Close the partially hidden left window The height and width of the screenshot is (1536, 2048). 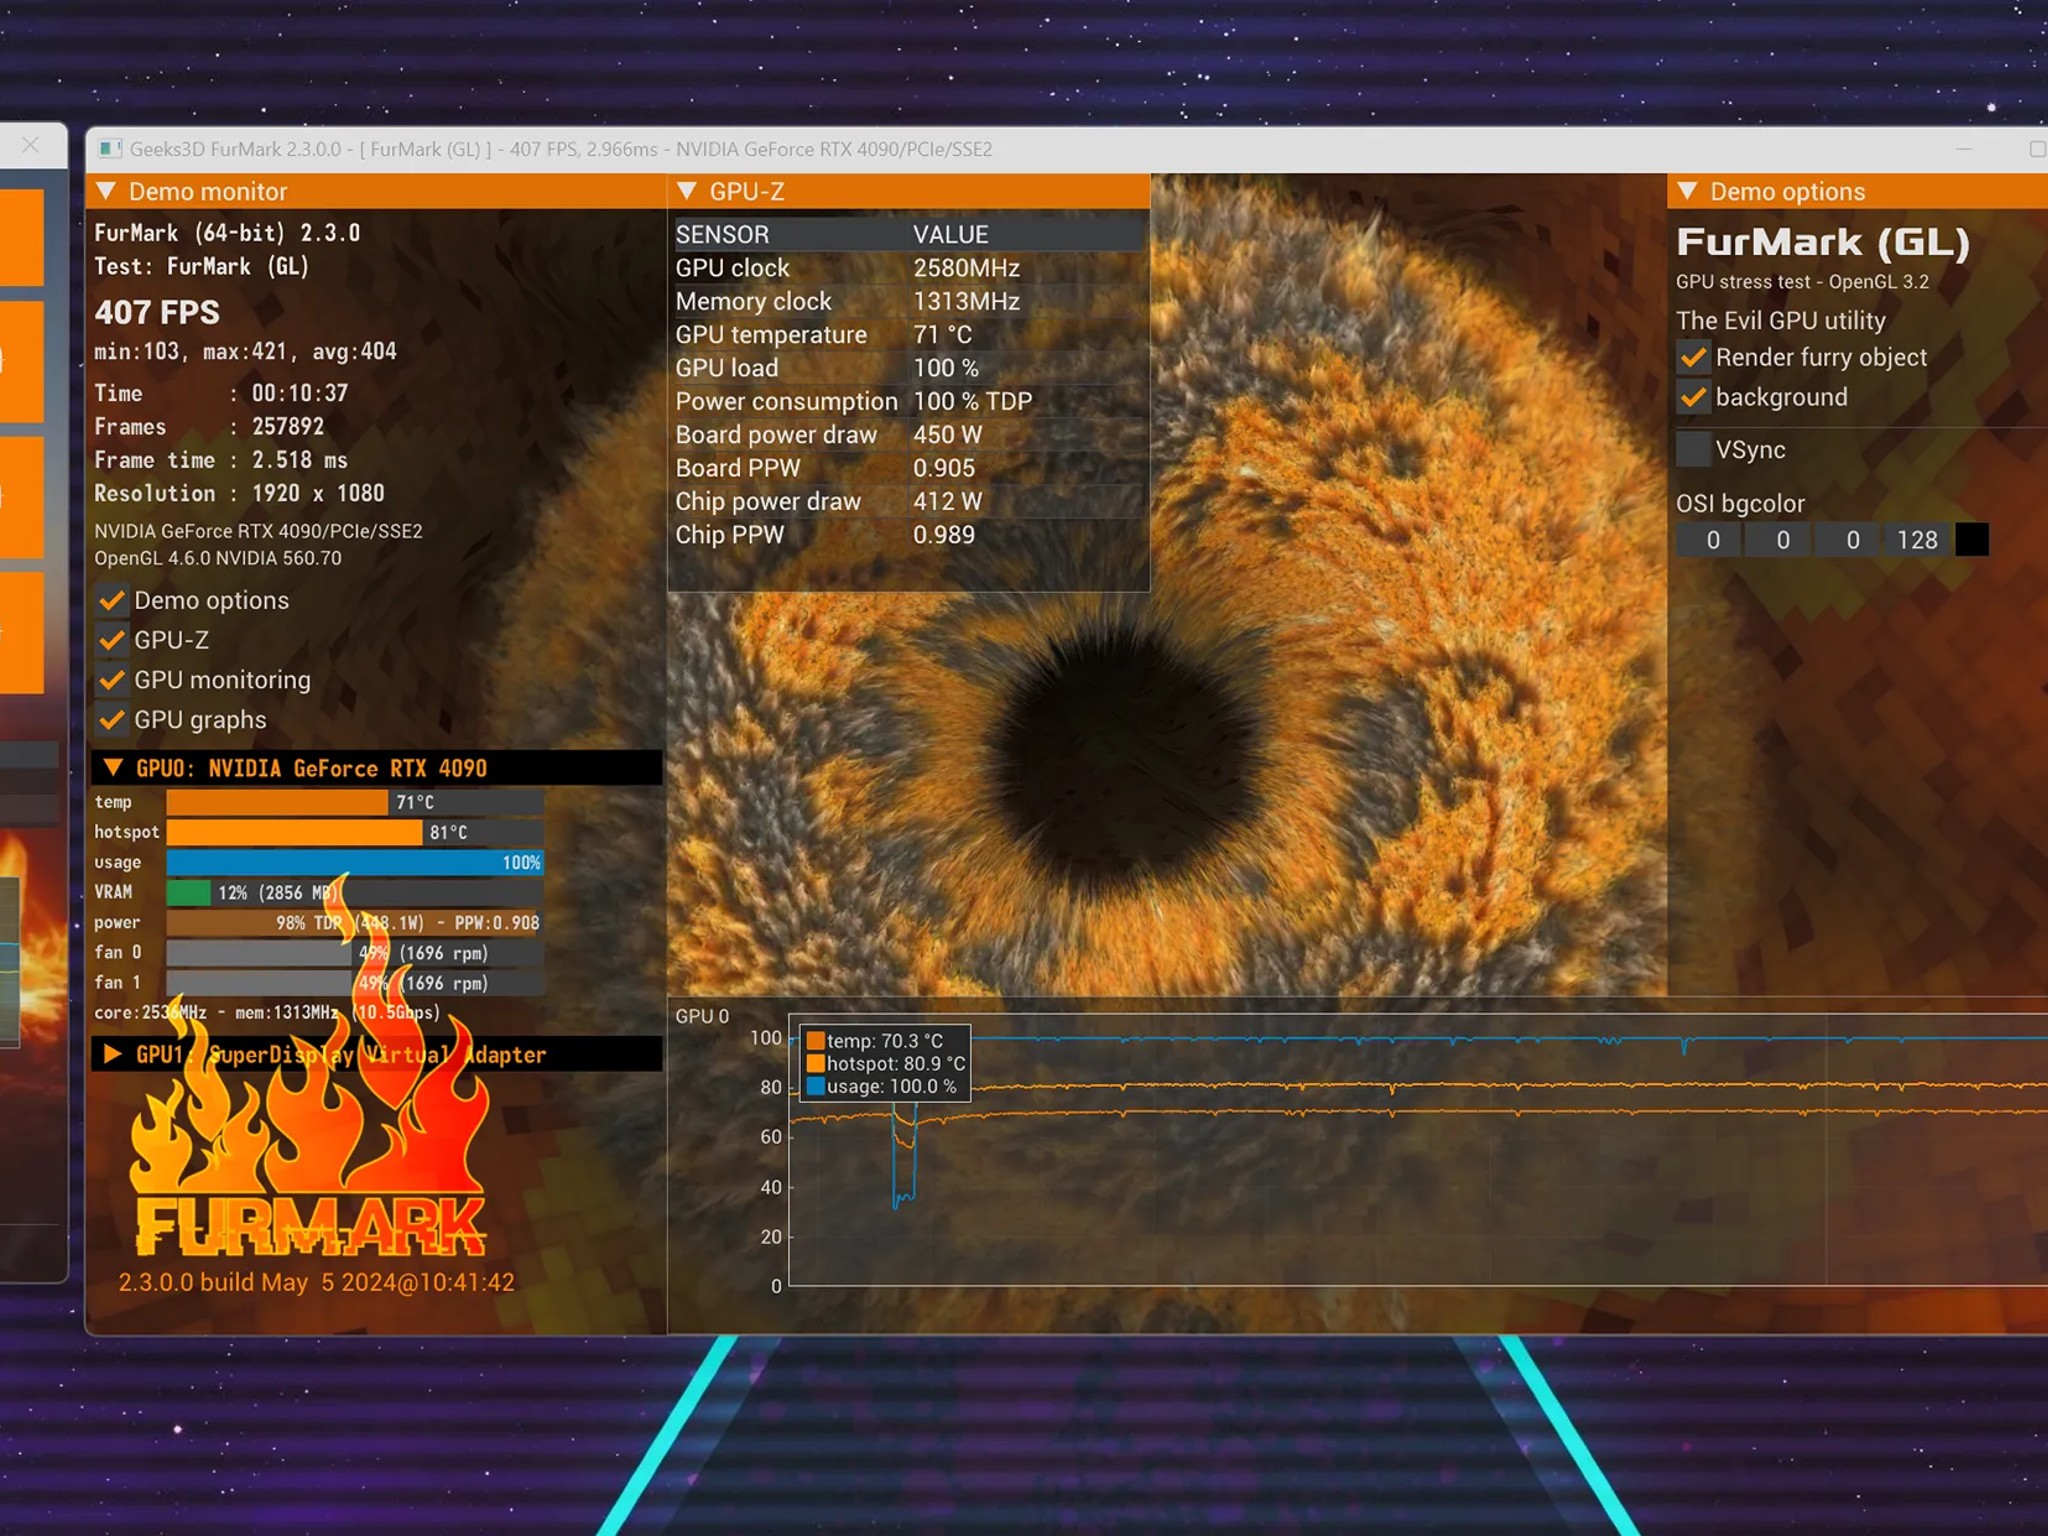(31, 146)
